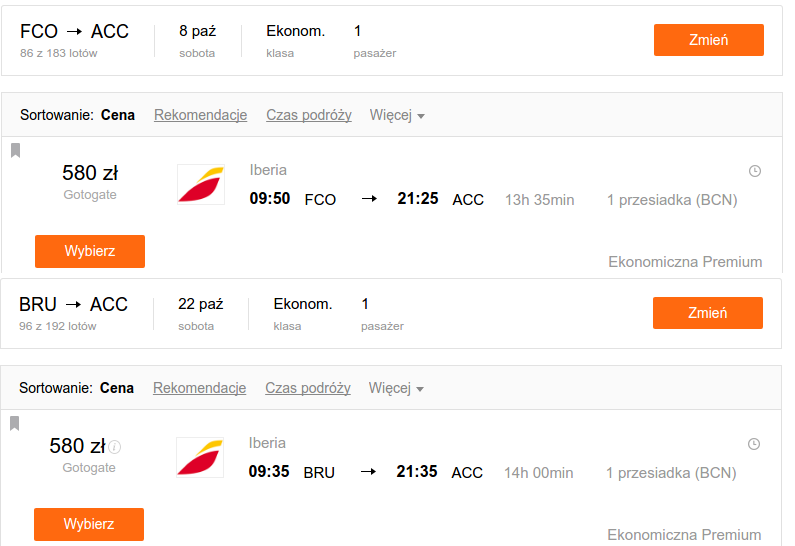The image size is (795, 546).
Task: Click info icon next to second 580 zł price
Action: coord(115,447)
